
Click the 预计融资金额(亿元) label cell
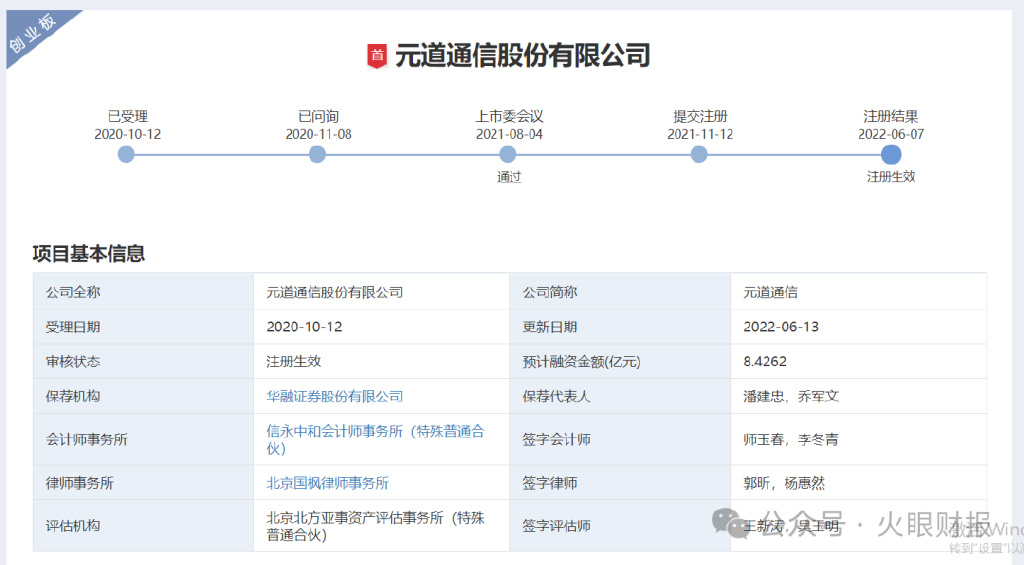click(620, 361)
